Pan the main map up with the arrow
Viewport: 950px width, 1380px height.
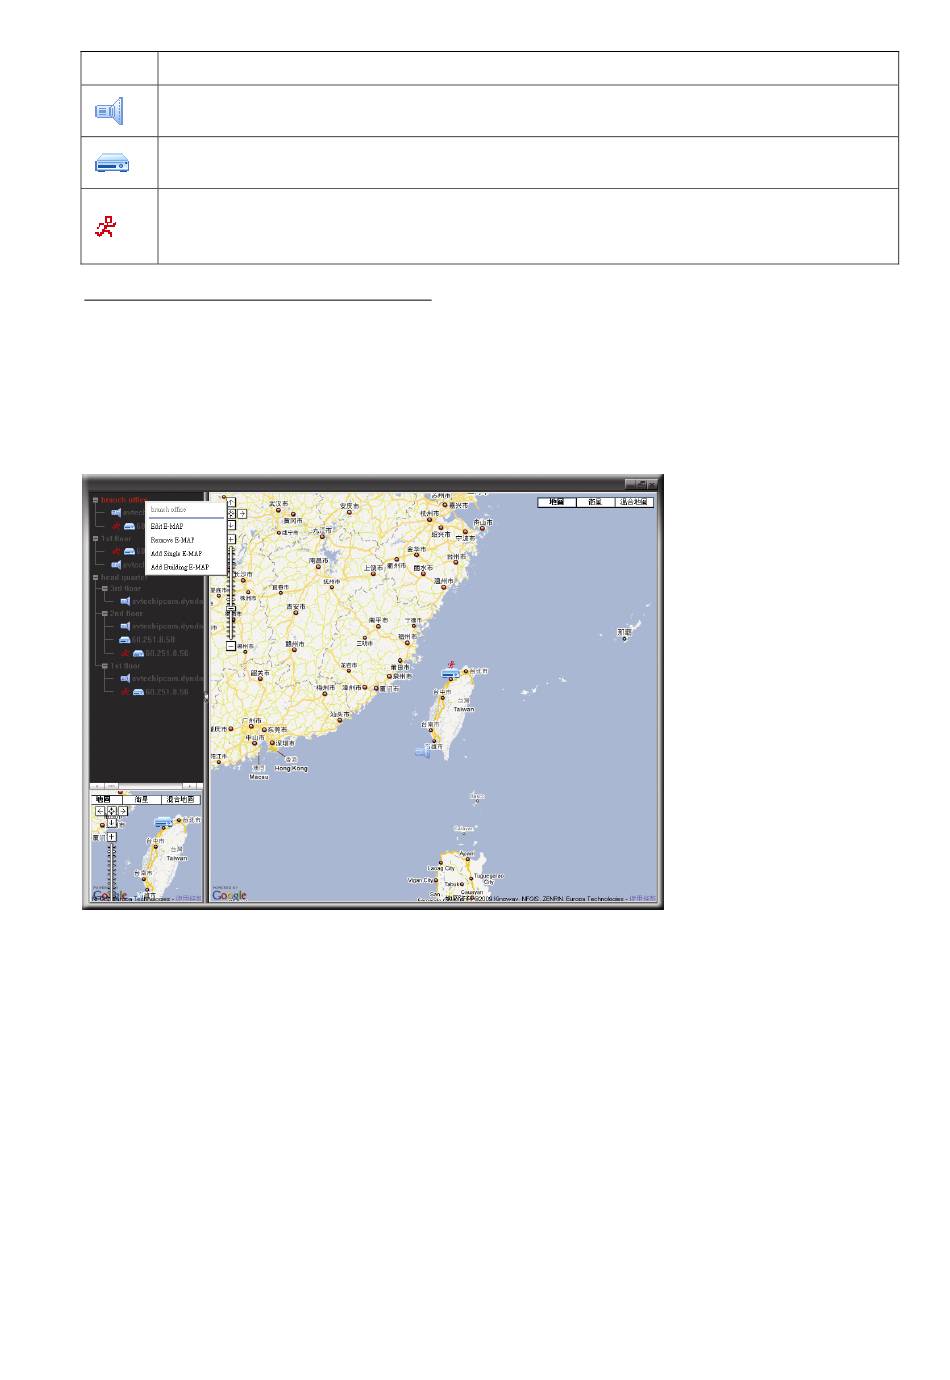(x=231, y=502)
